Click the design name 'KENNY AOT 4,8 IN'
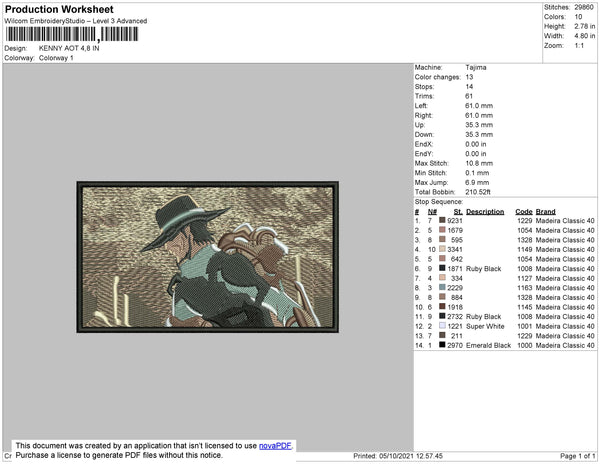The width and height of the screenshot is (600, 464). tap(69, 48)
